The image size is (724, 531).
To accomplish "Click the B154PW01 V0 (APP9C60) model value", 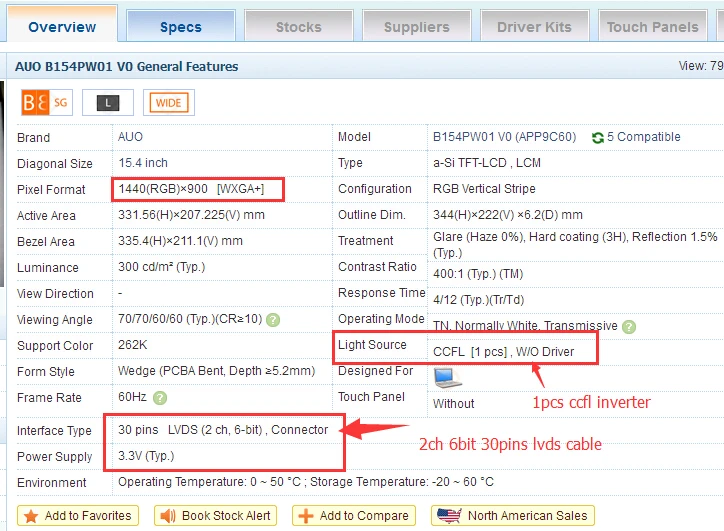I will 504,137.
